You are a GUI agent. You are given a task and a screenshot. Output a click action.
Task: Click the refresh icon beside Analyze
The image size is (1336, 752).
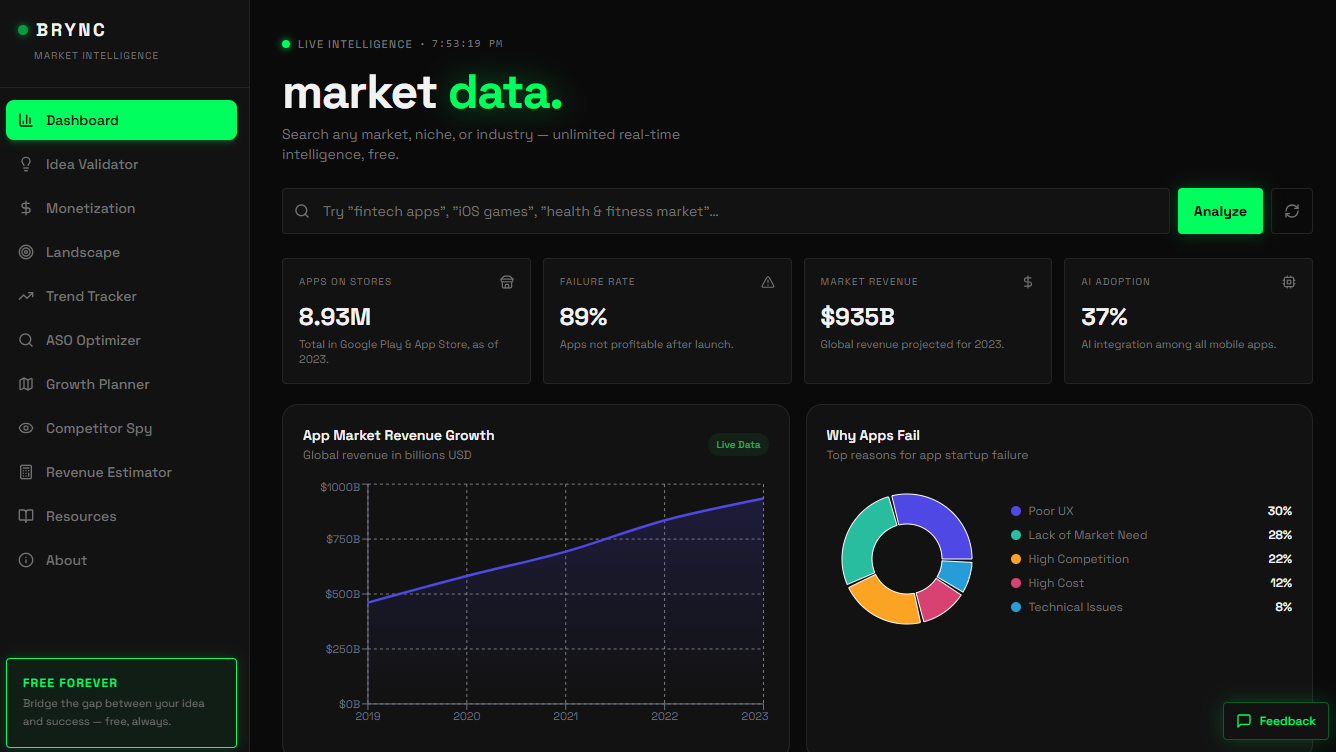(1291, 211)
